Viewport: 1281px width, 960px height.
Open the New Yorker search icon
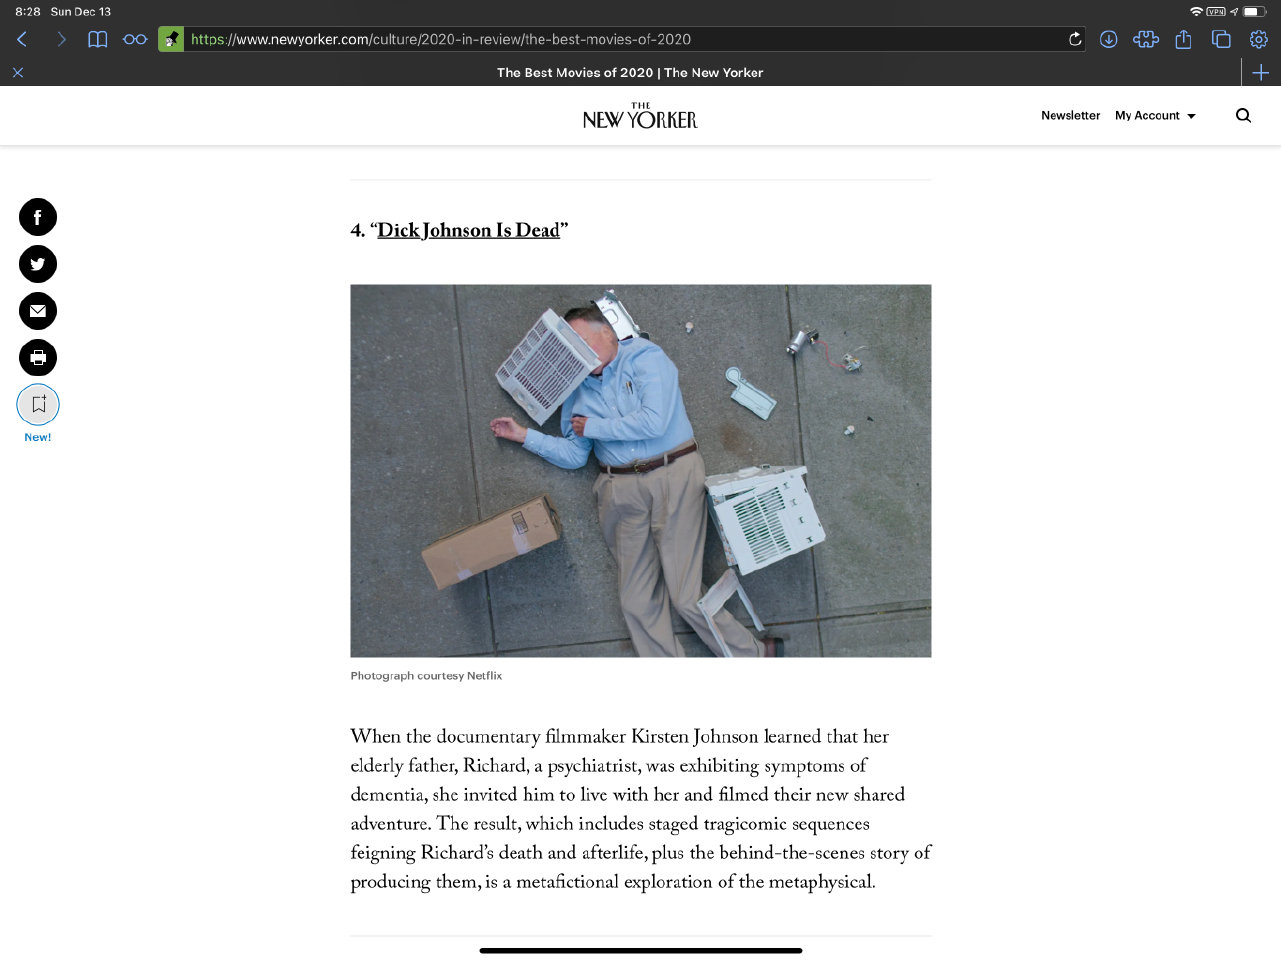coord(1243,116)
